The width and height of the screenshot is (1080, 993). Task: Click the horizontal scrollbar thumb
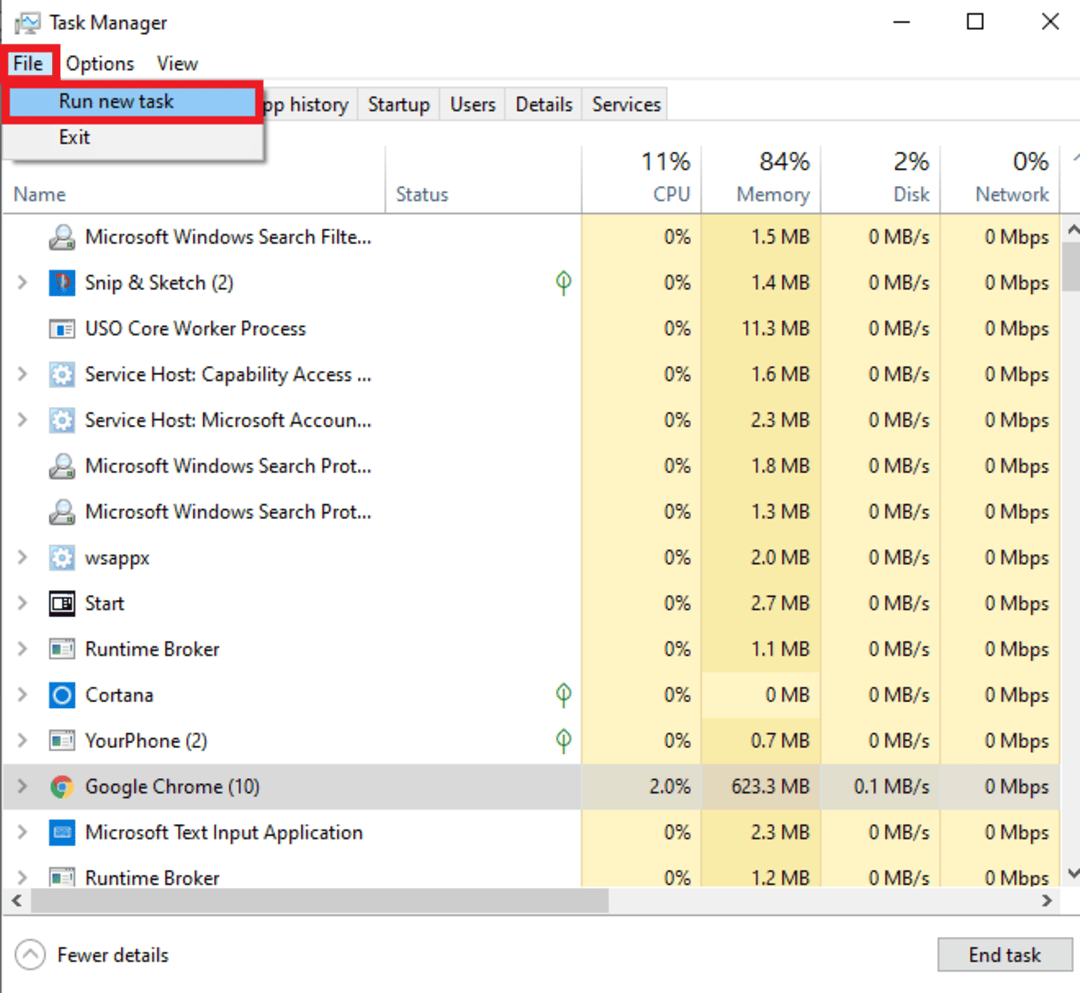pyautogui.click(x=320, y=901)
